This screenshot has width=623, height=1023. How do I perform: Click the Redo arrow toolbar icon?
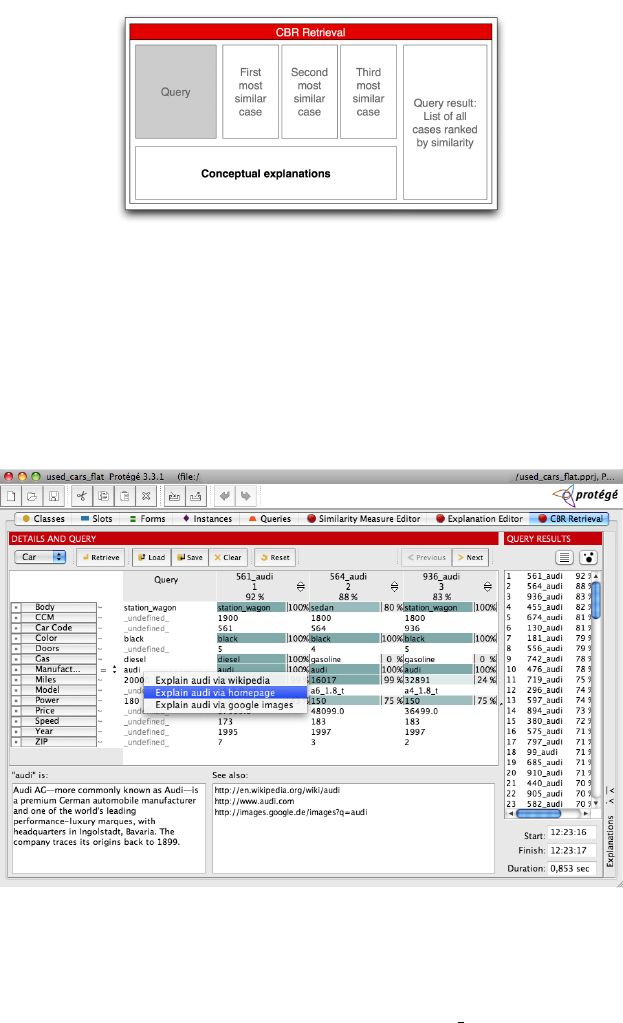tap(245, 496)
